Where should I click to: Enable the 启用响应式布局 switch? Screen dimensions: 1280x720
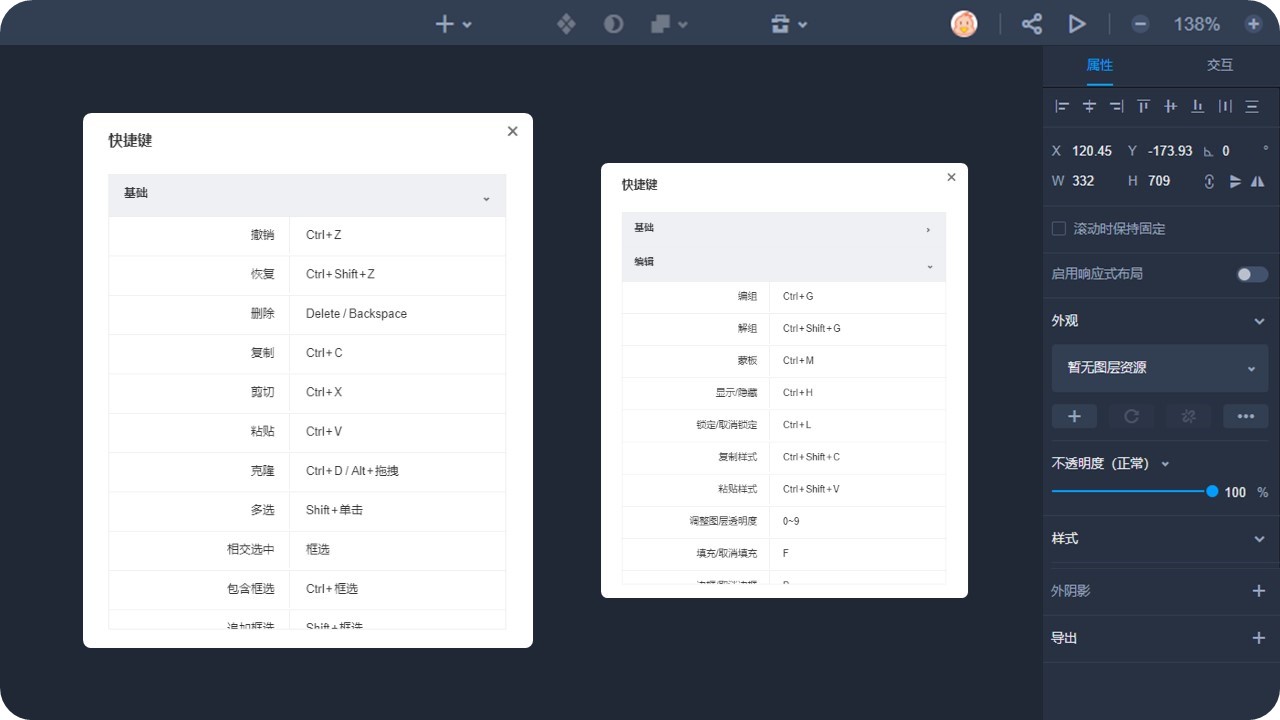(x=1252, y=274)
